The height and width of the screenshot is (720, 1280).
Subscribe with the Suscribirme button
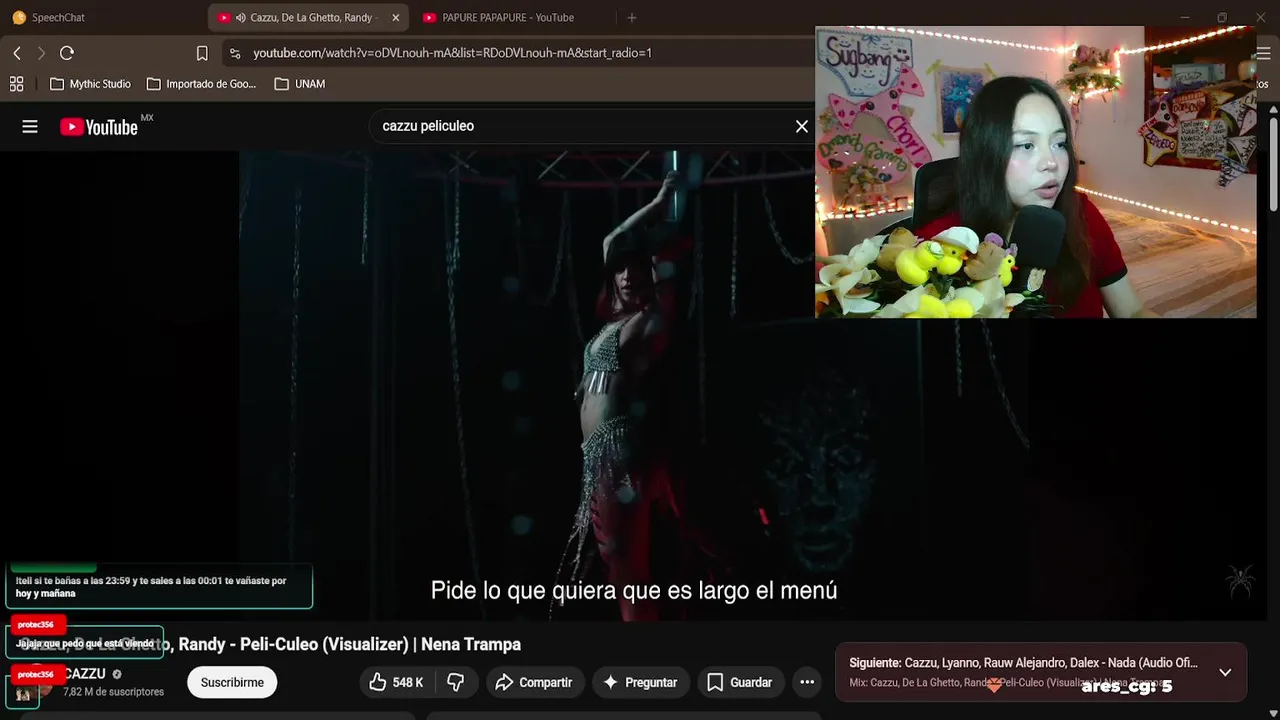pos(232,682)
